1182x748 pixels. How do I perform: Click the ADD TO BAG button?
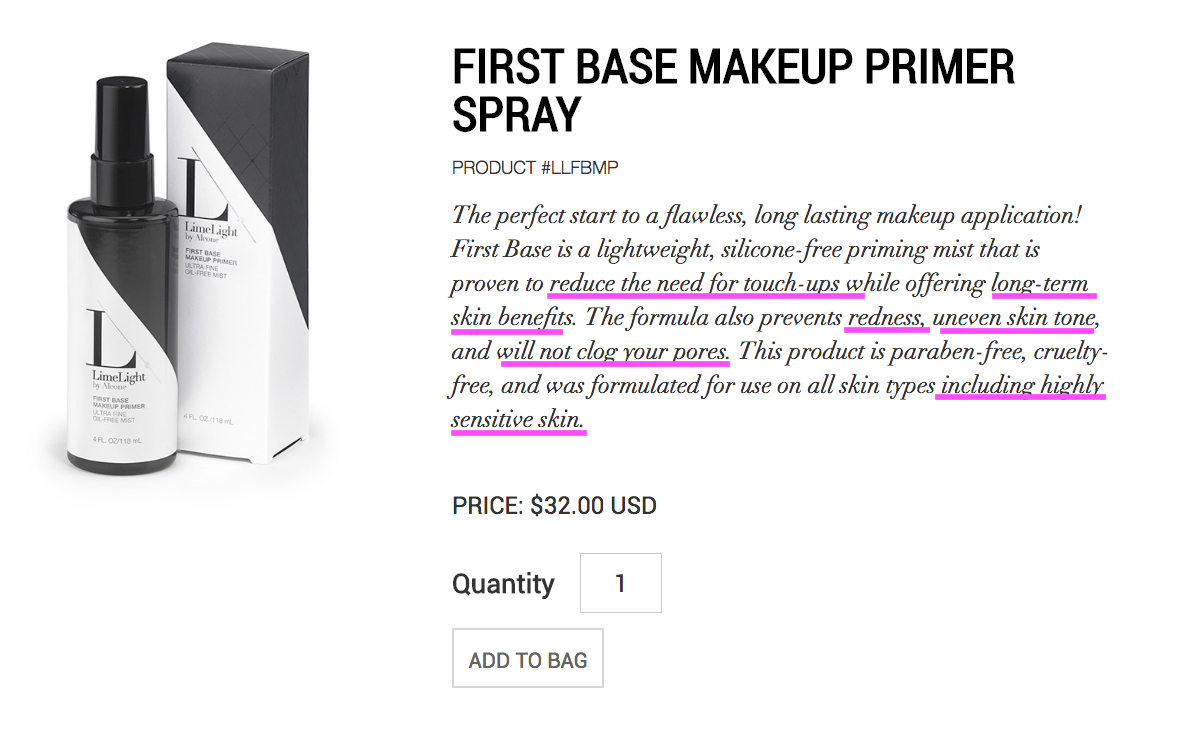click(x=527, y=657)
